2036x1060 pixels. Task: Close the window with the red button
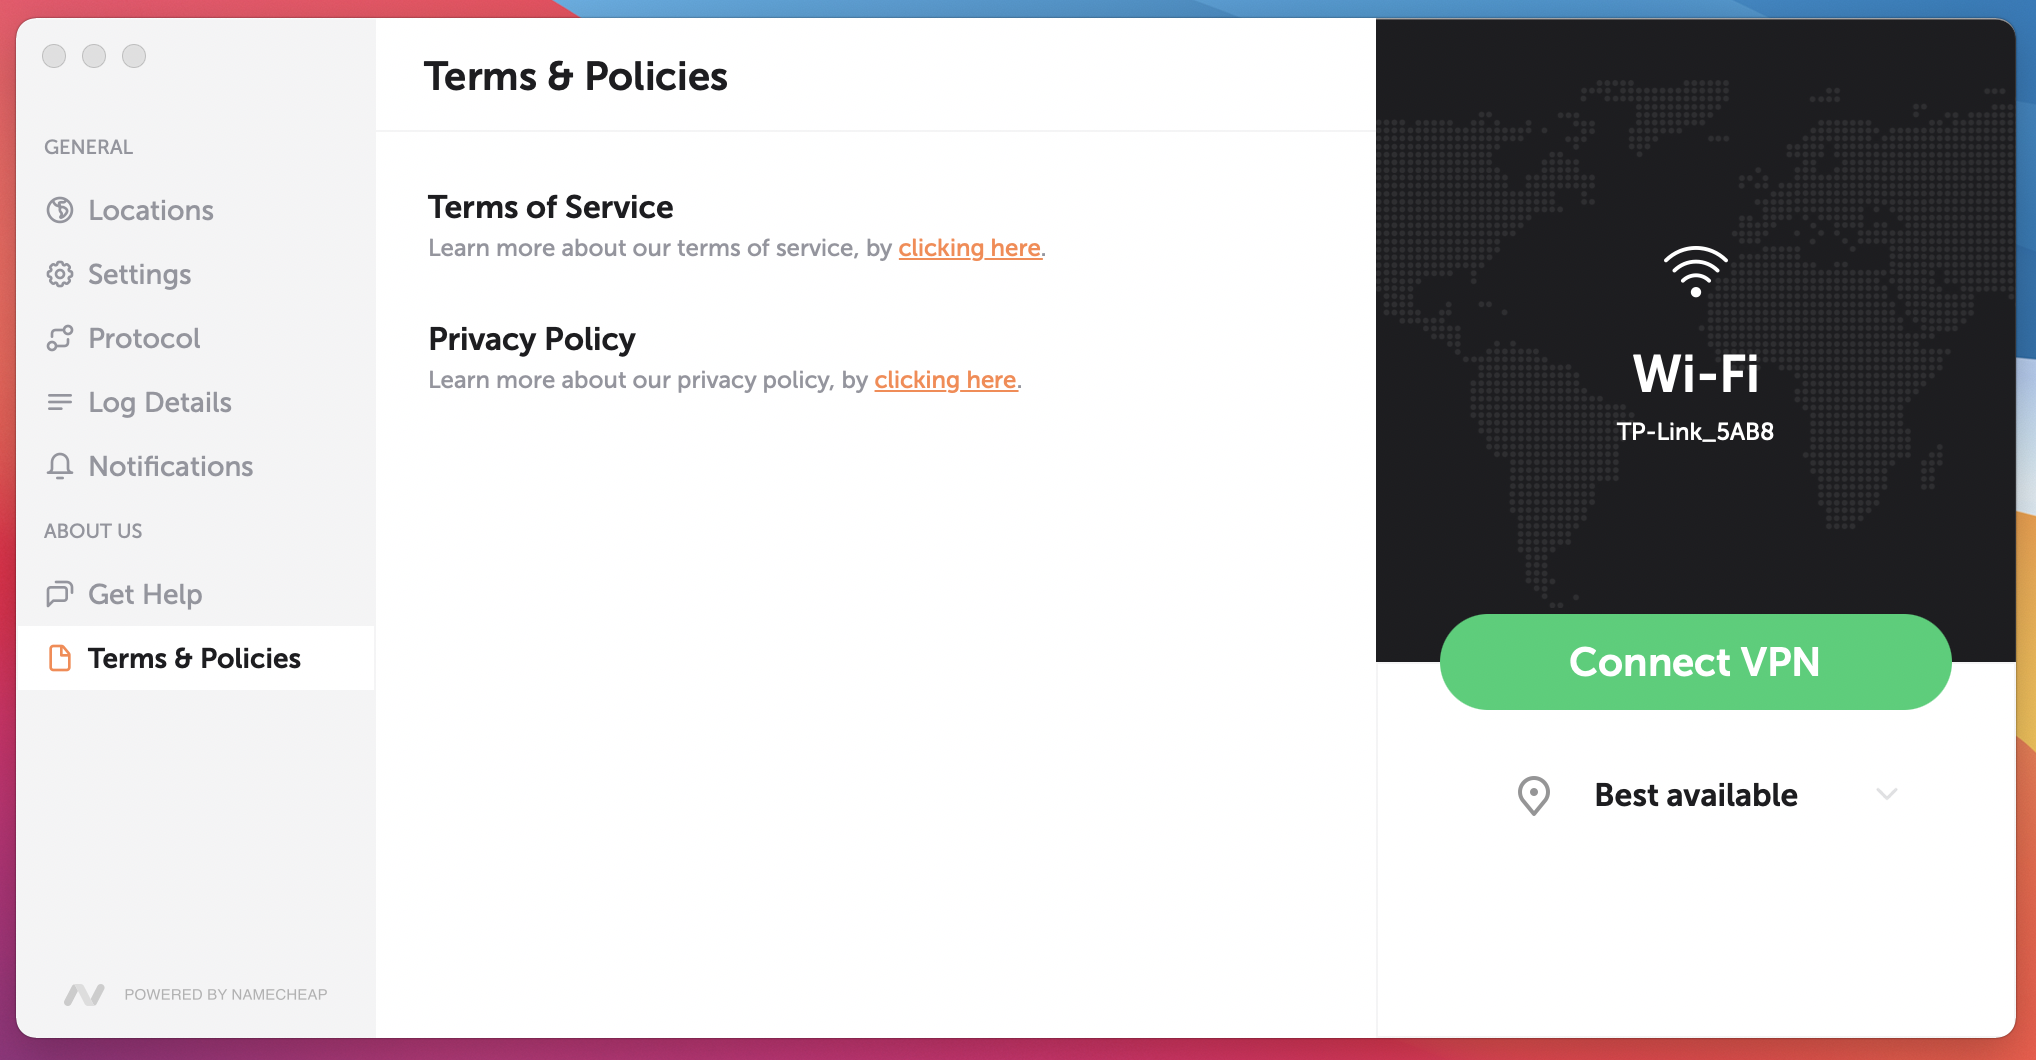click(54, 56)
